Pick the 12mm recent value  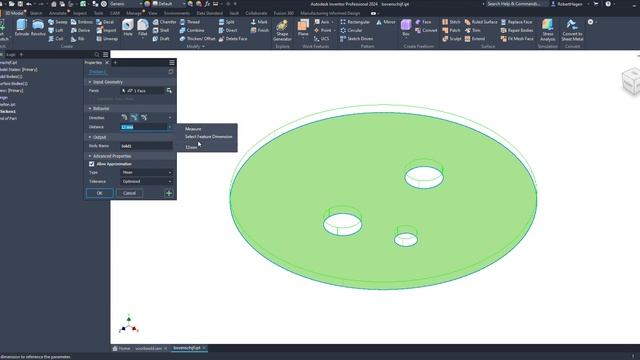coord(191,147)
